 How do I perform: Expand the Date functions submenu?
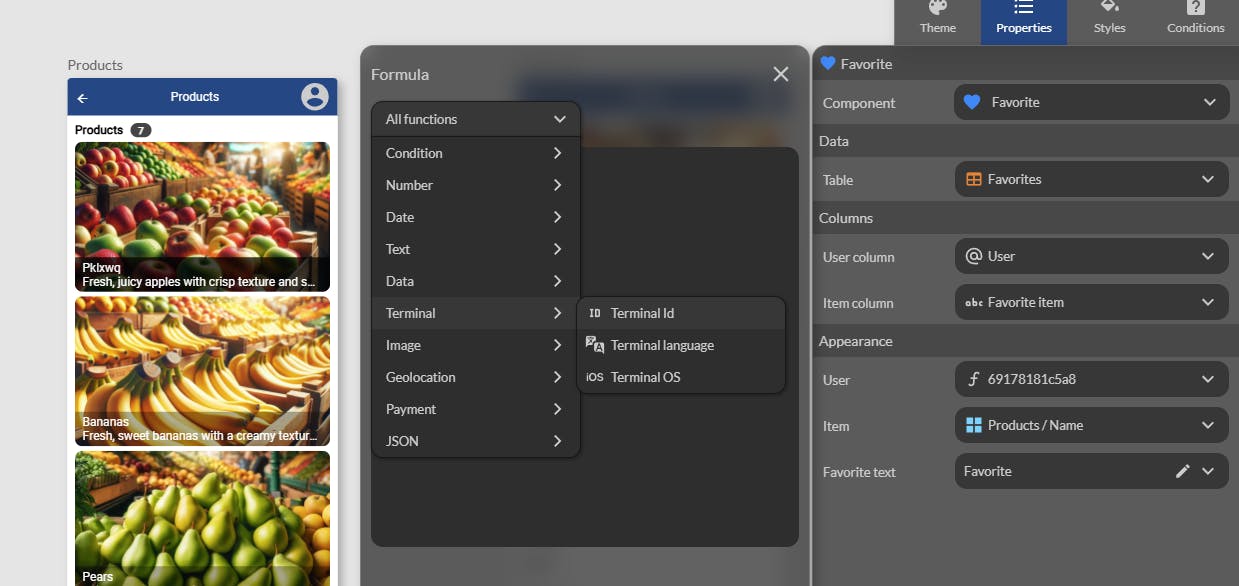coord(476,217)
